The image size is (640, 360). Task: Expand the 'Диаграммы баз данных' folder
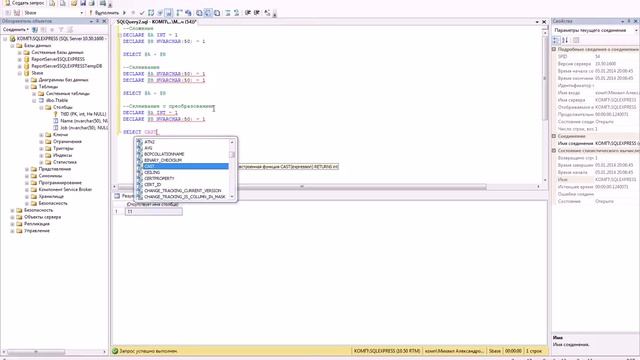point(27,80)
